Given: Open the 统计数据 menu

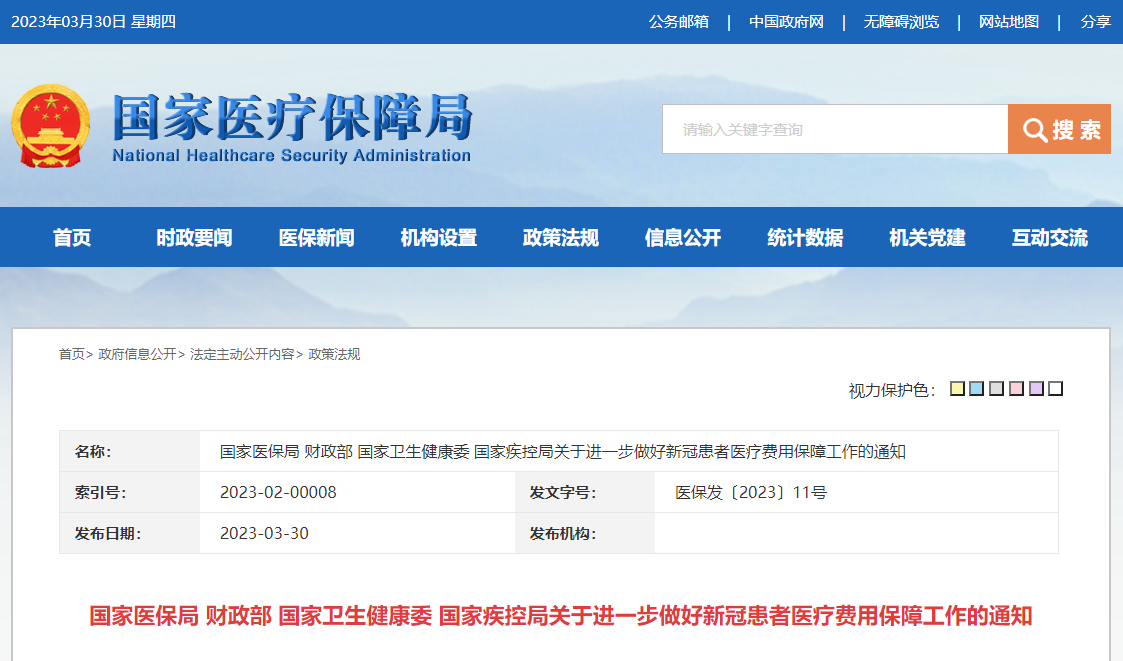Looking at the screenshot, I should coord(805,238).
